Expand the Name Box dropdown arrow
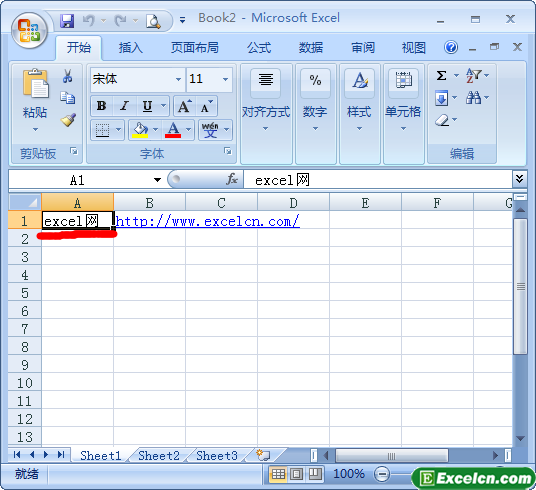The width and height of the screenshot is (536, 490). coord(157,180)
